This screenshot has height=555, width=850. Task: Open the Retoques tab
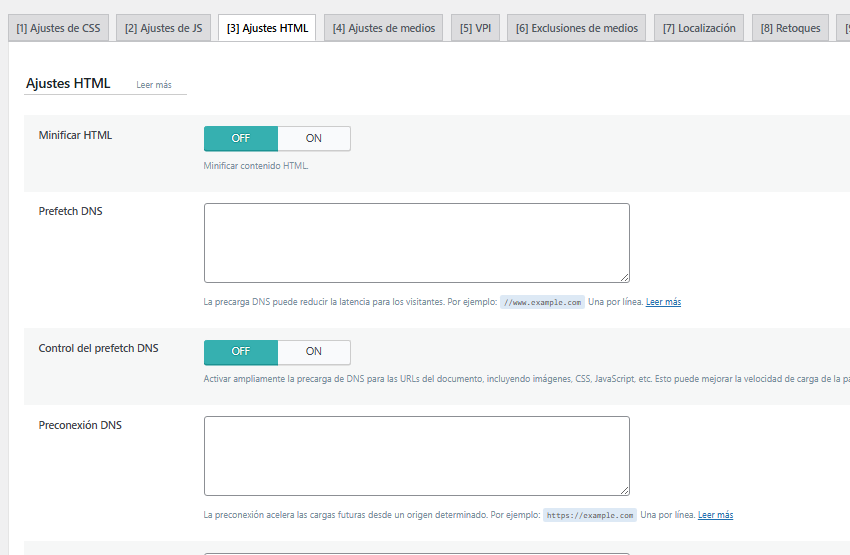(790, 28)
